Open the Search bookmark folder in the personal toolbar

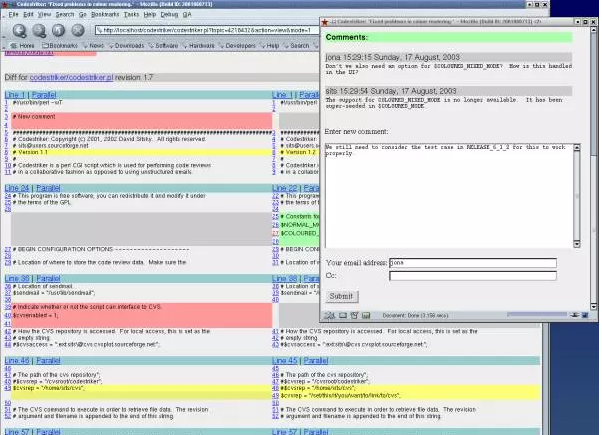[297, 46]
